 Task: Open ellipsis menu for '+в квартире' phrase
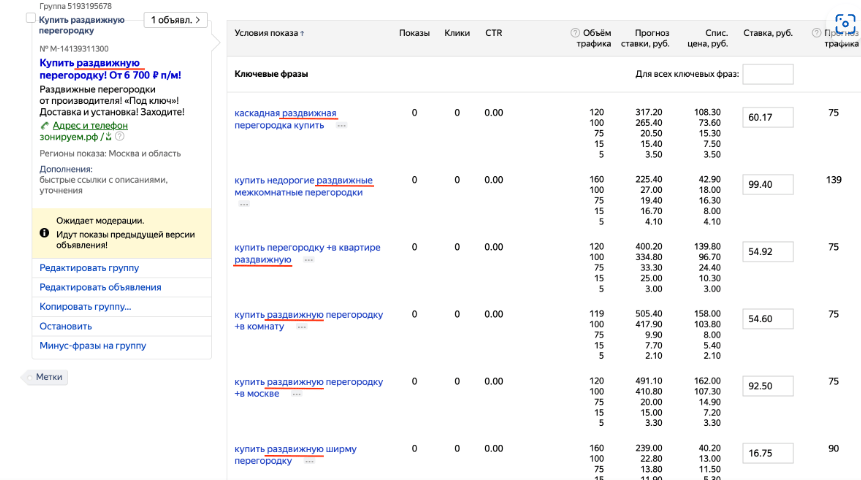(308, 260)
